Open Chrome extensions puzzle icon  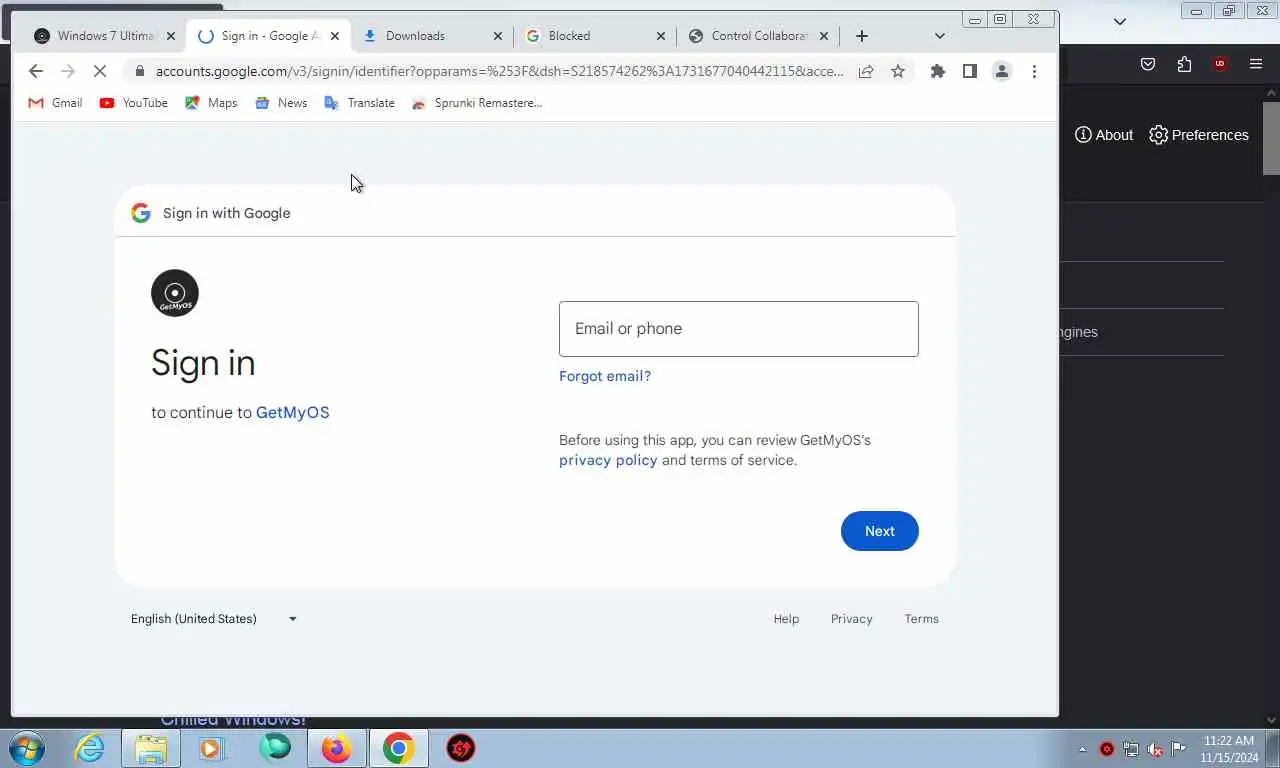point(937,71)
